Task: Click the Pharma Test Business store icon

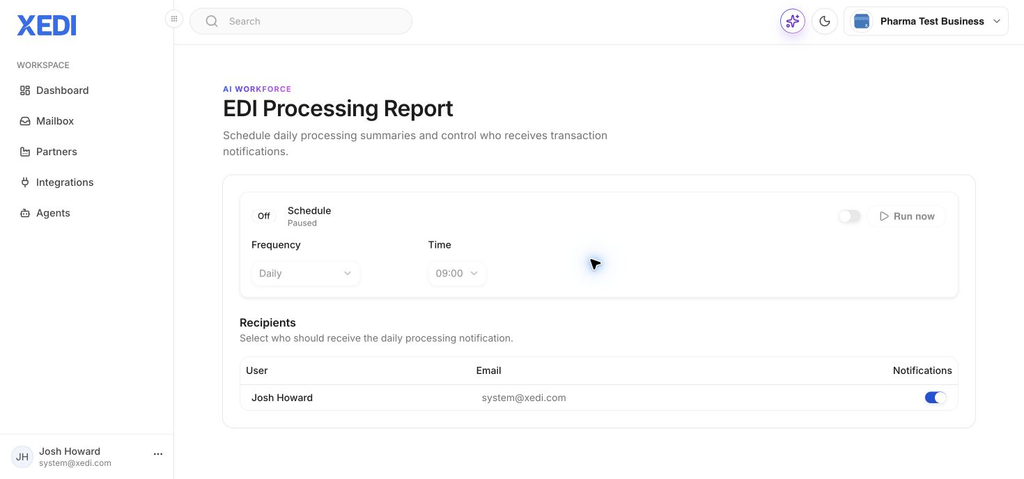Action: pyautogui.click(x=862, y=22)
